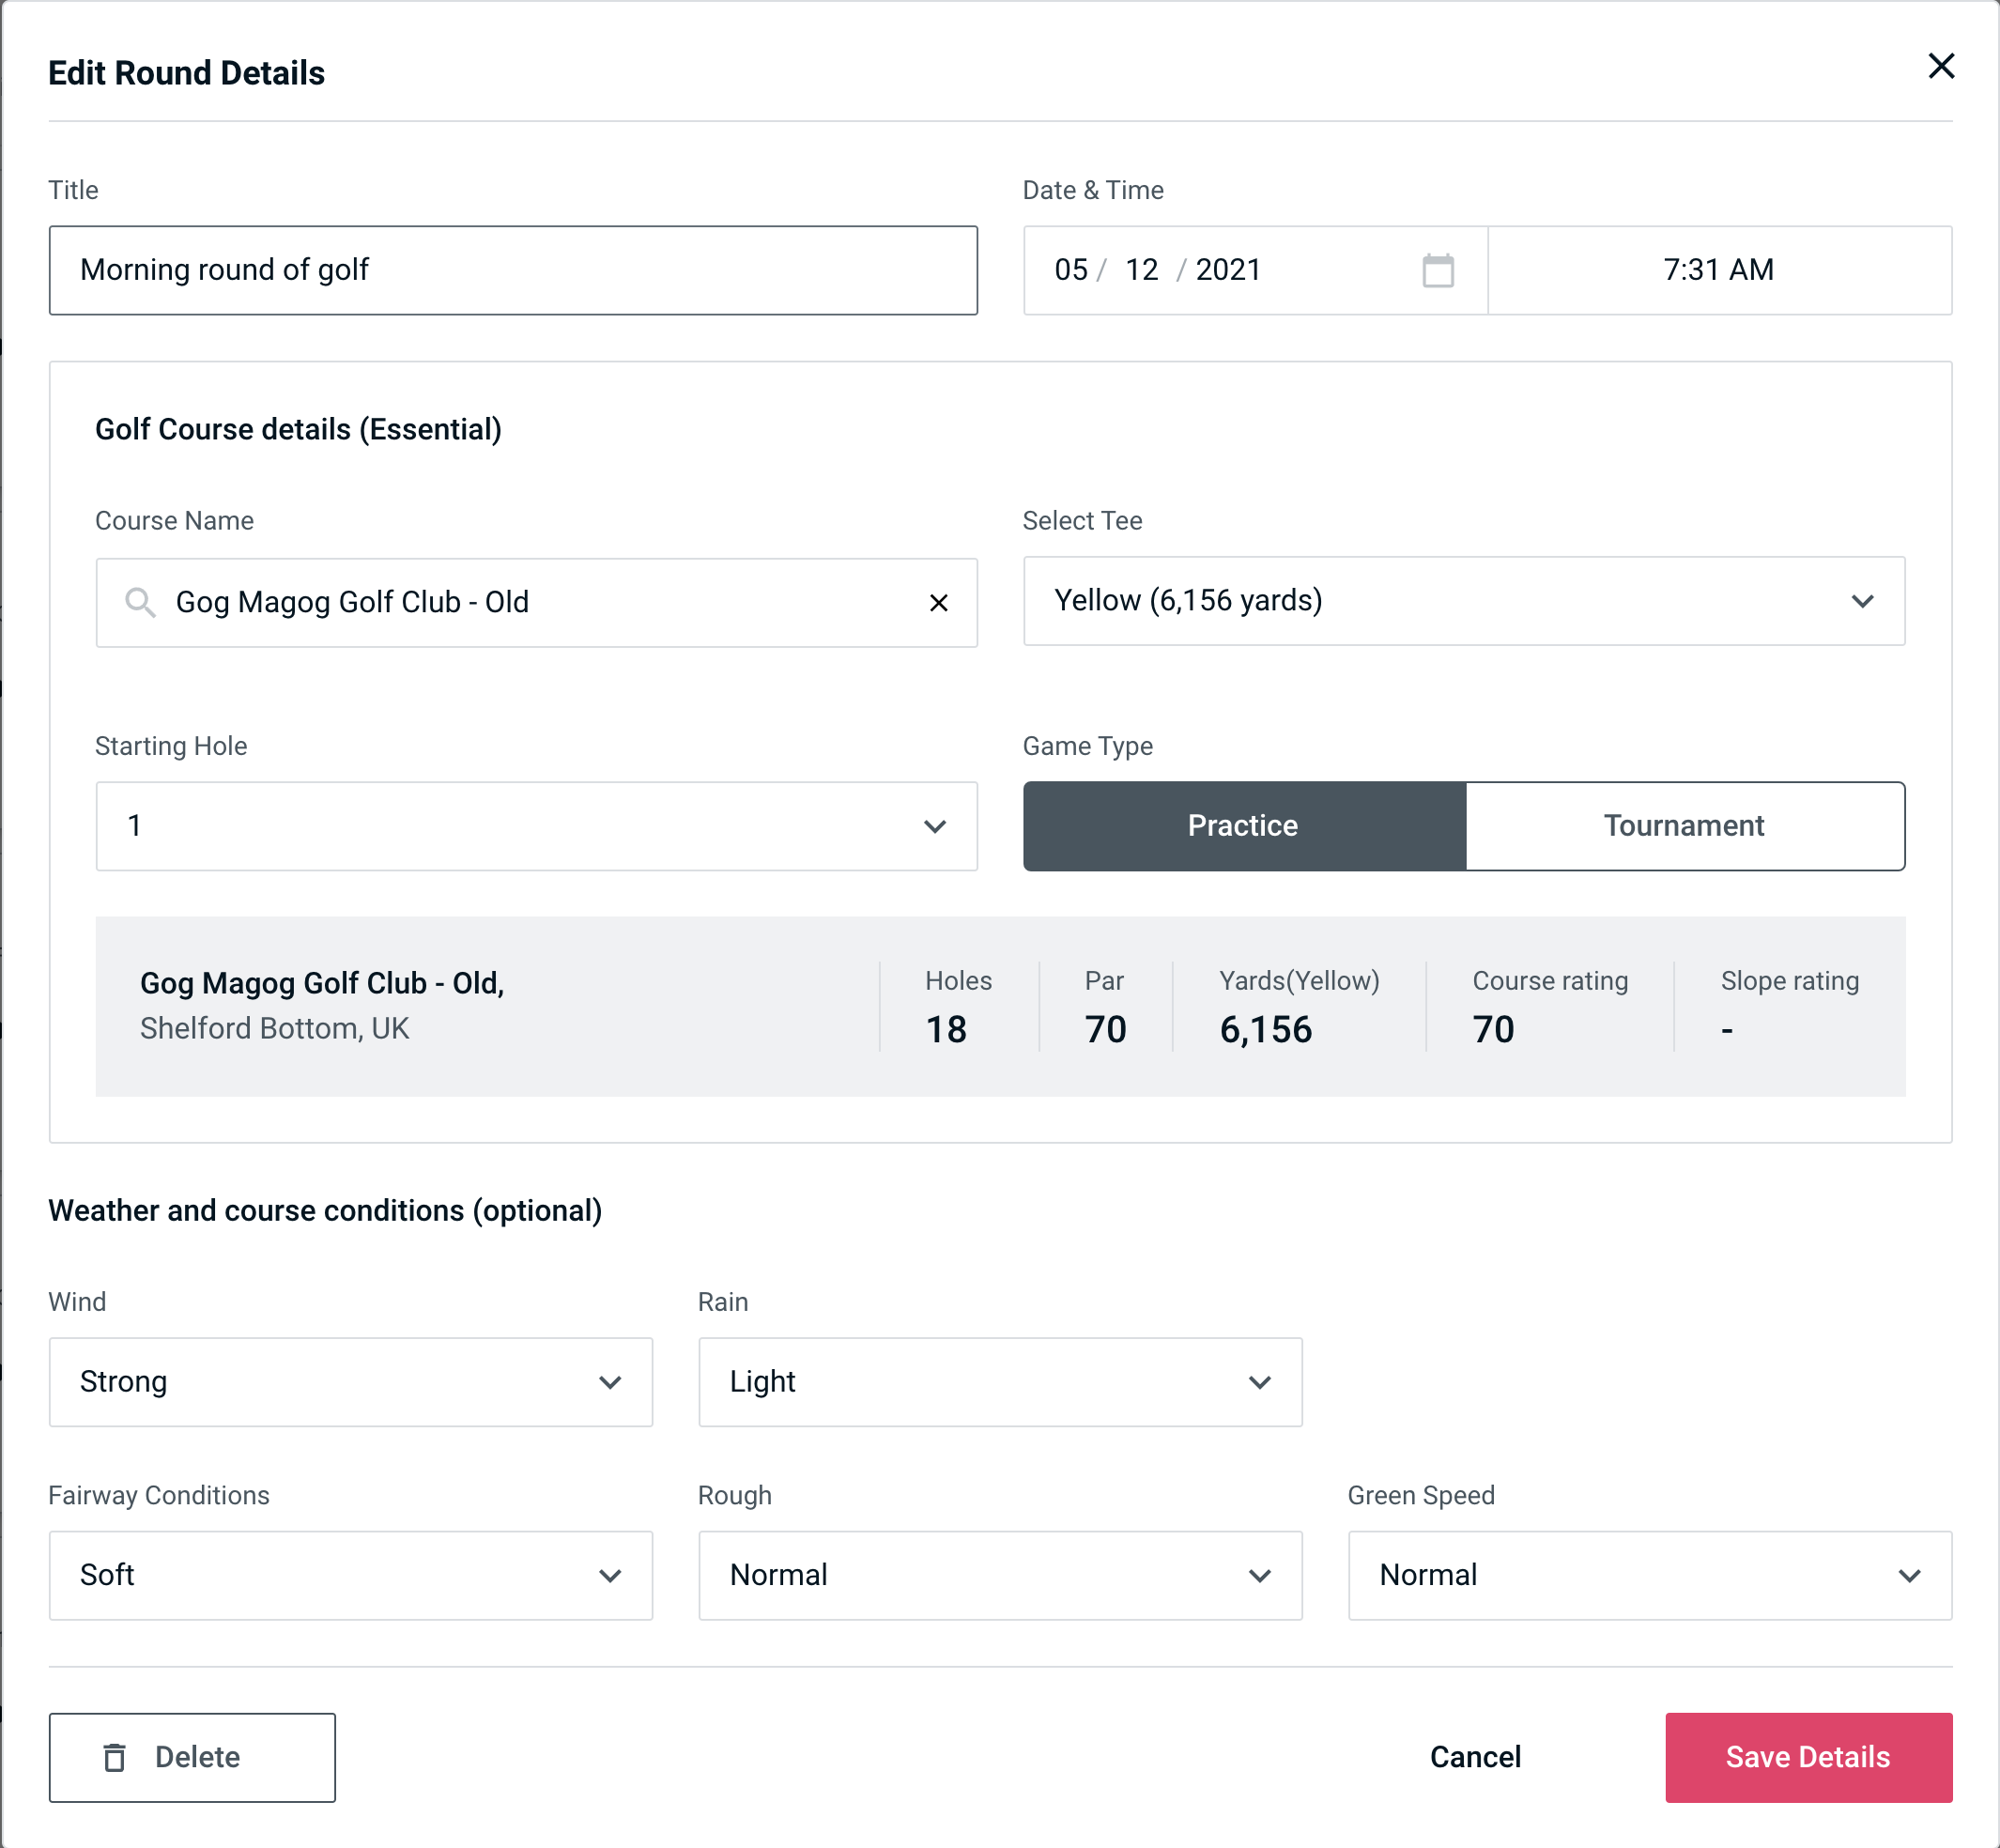Screen dimensions: 2000x1848
Task: Click the calendar icon for date picker
Action: (1436, 269)
